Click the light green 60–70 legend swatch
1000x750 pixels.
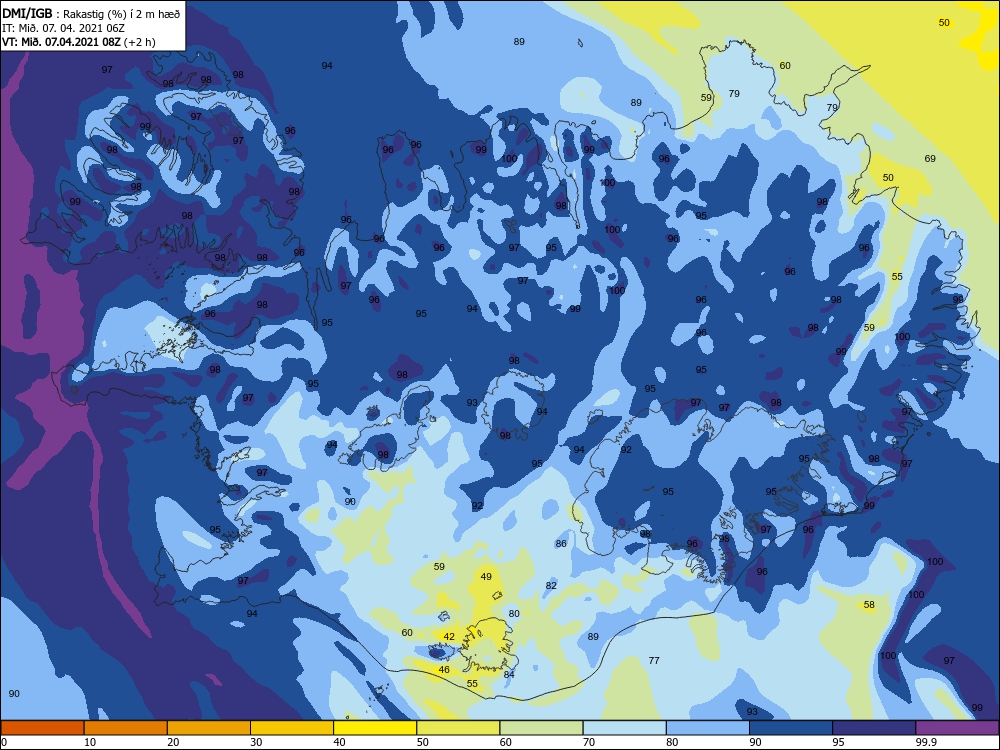pyautogui.click(x=541, y=728)
